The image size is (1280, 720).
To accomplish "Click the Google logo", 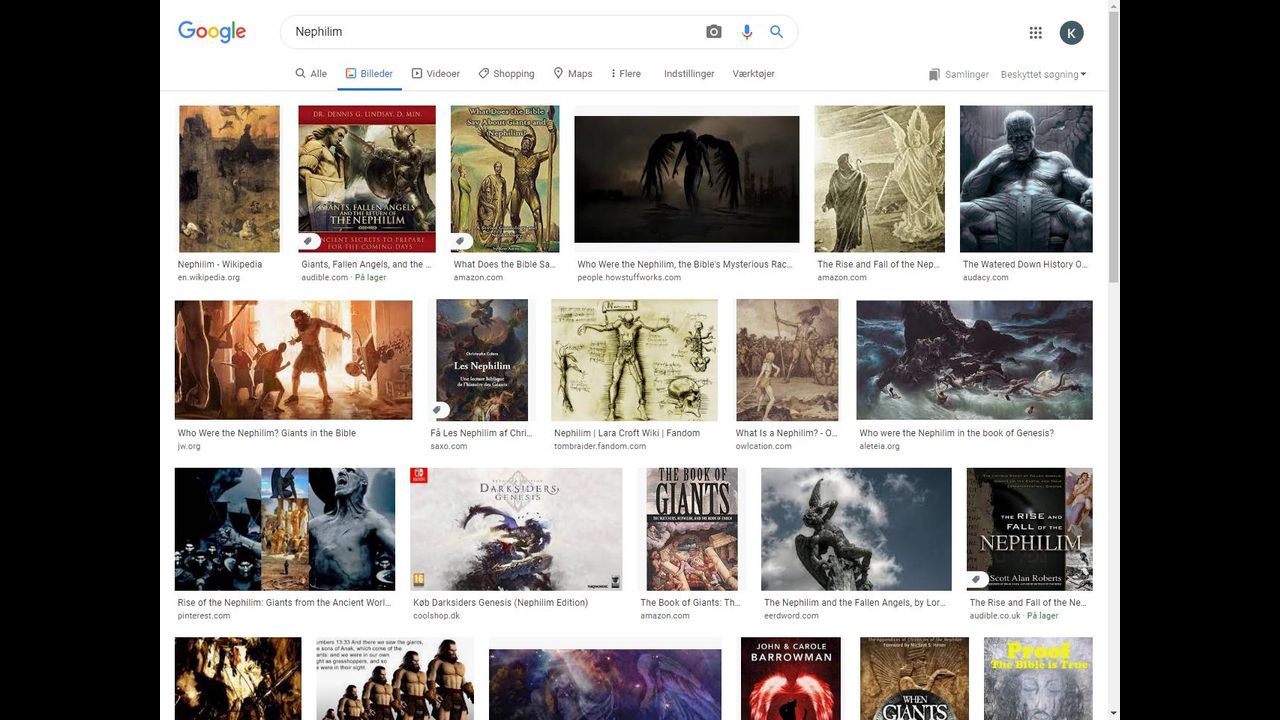I will 212,32.
